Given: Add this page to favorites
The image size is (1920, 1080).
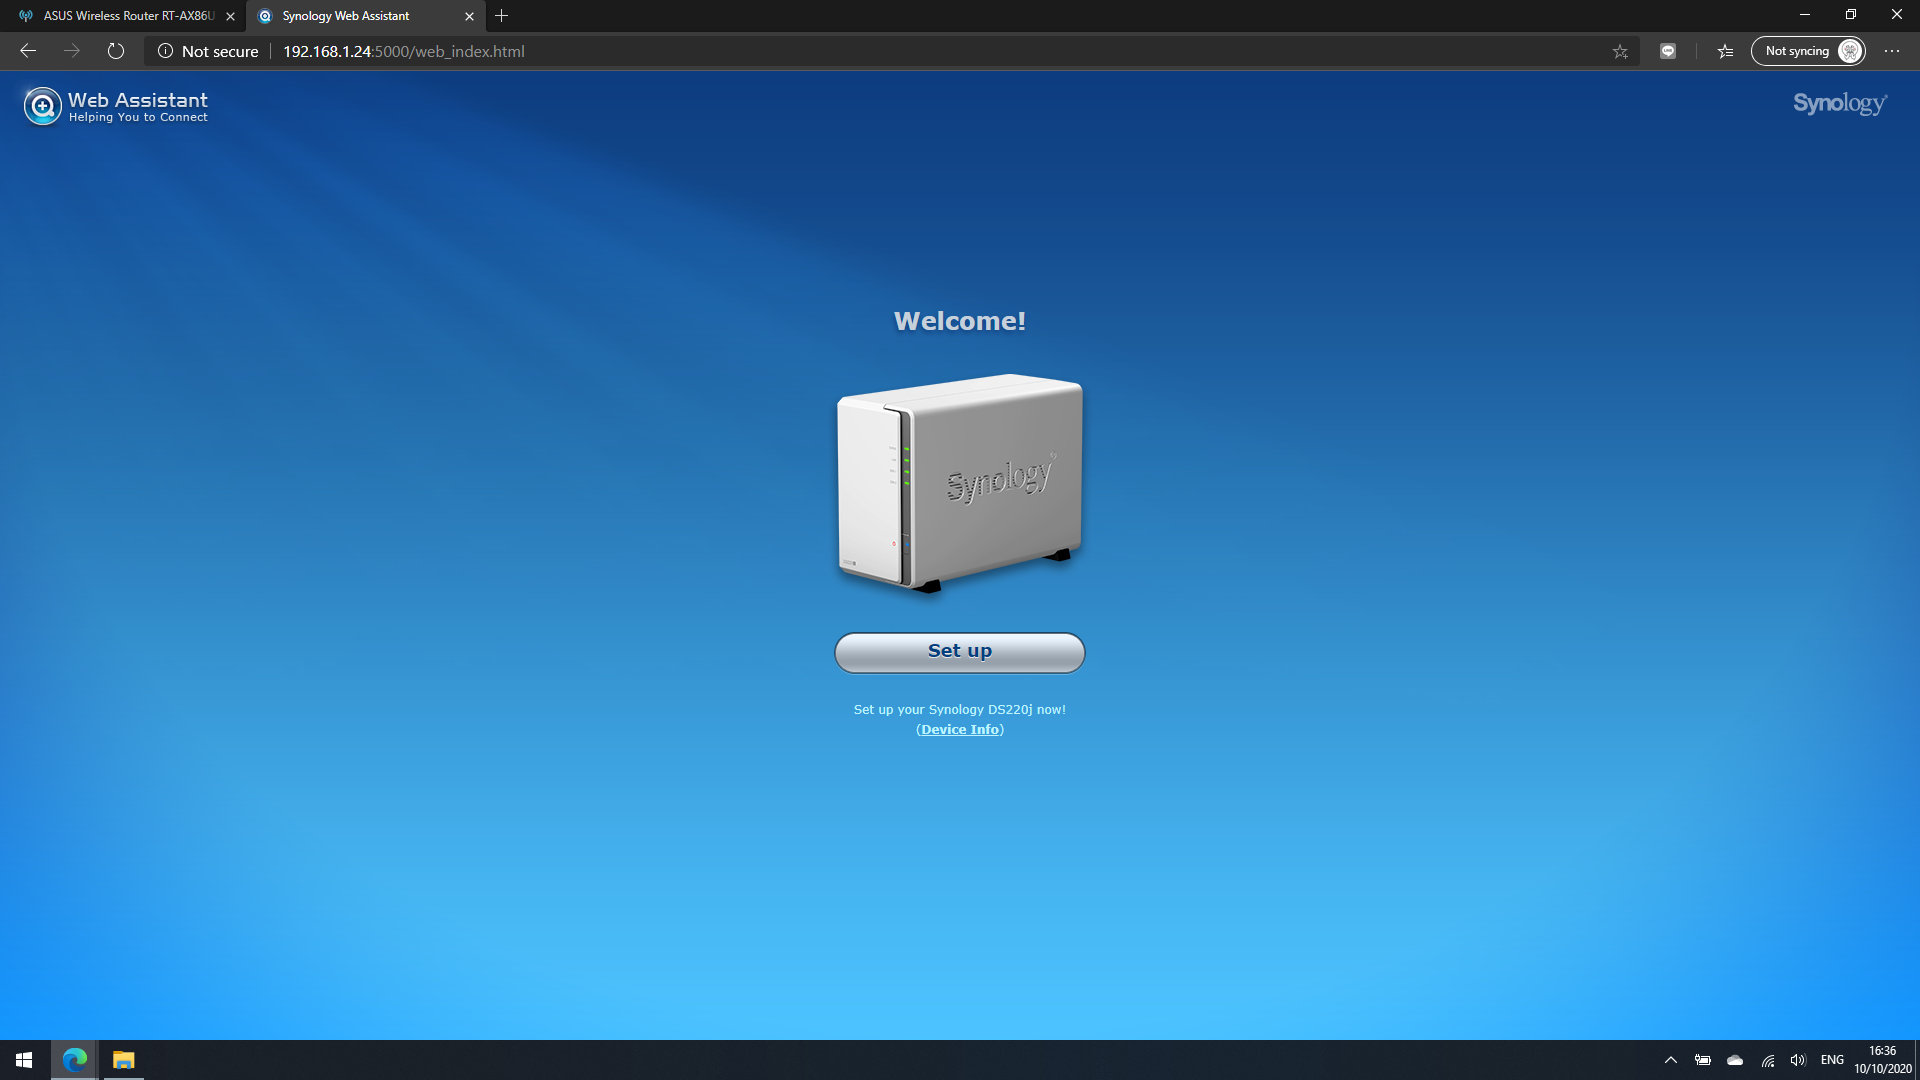Looking at the screenshot, I should (1620, 51).
